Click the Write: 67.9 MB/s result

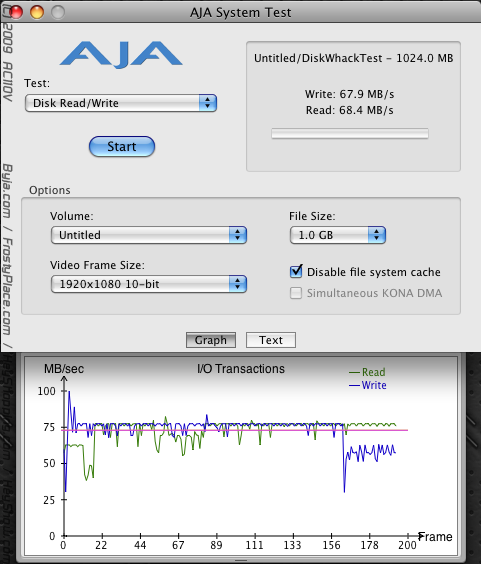click(x=350, y=94)
